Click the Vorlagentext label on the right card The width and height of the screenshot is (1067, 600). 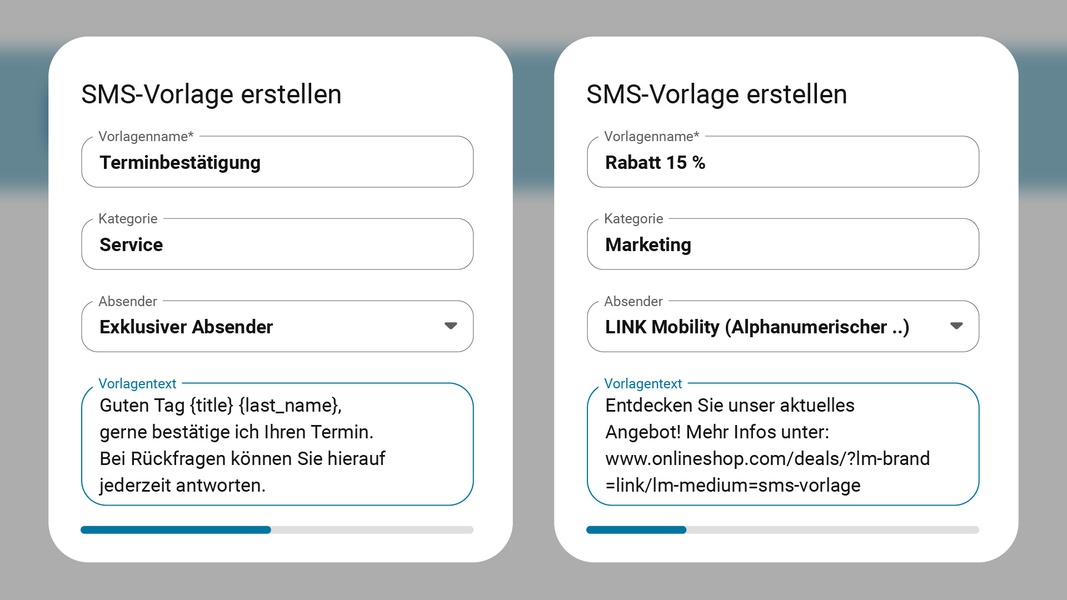tap(643, 383)
